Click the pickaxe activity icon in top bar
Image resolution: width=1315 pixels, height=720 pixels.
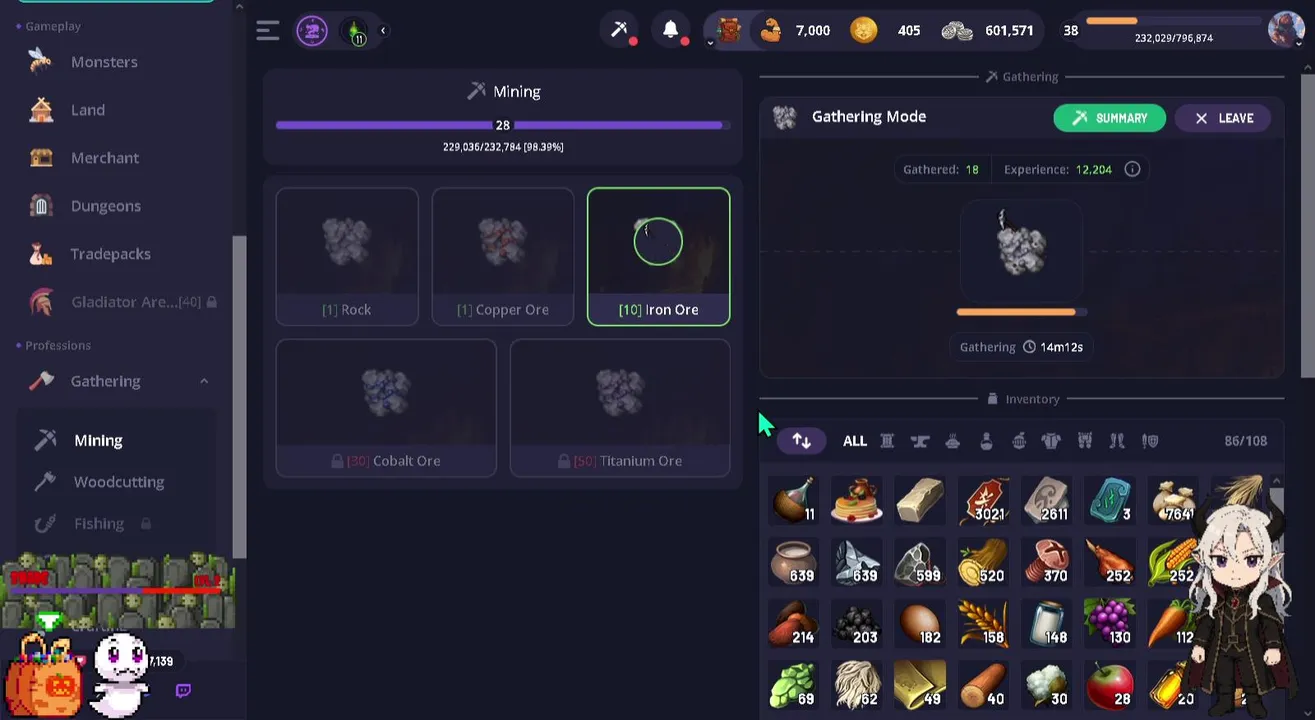[x=620, y=30]
